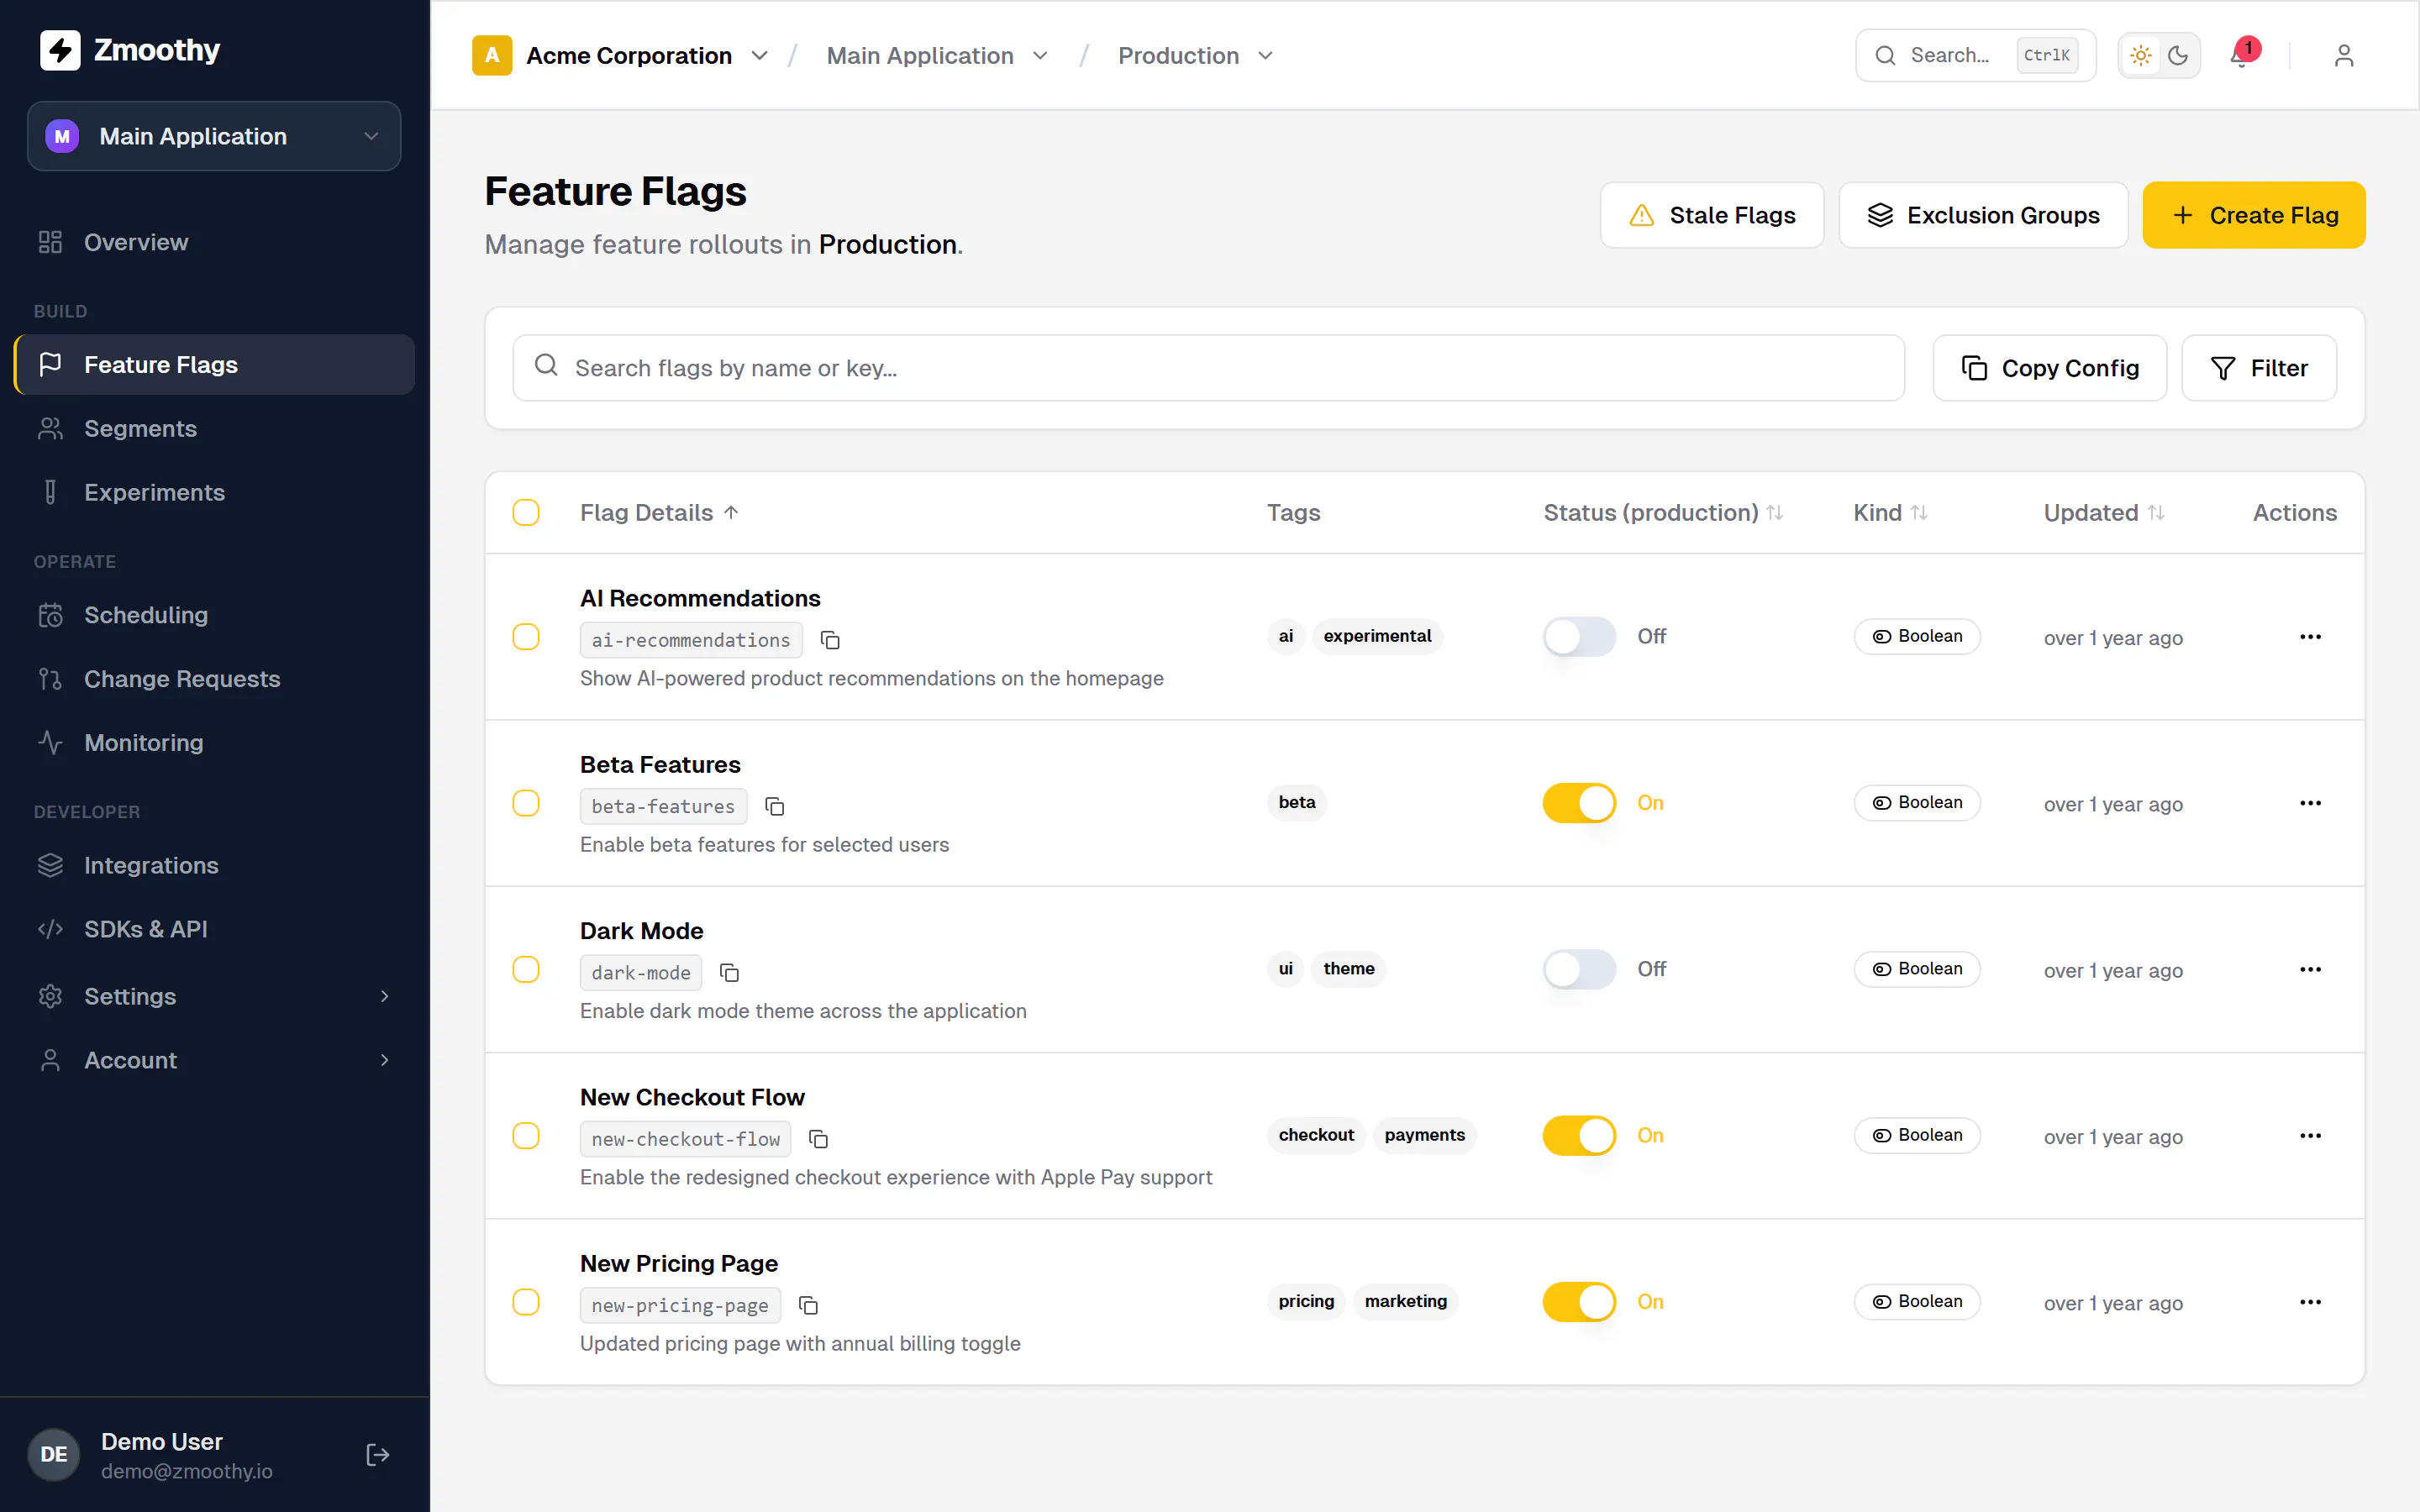Check the AI Recommendations row checkbox

tap(526, 637)
